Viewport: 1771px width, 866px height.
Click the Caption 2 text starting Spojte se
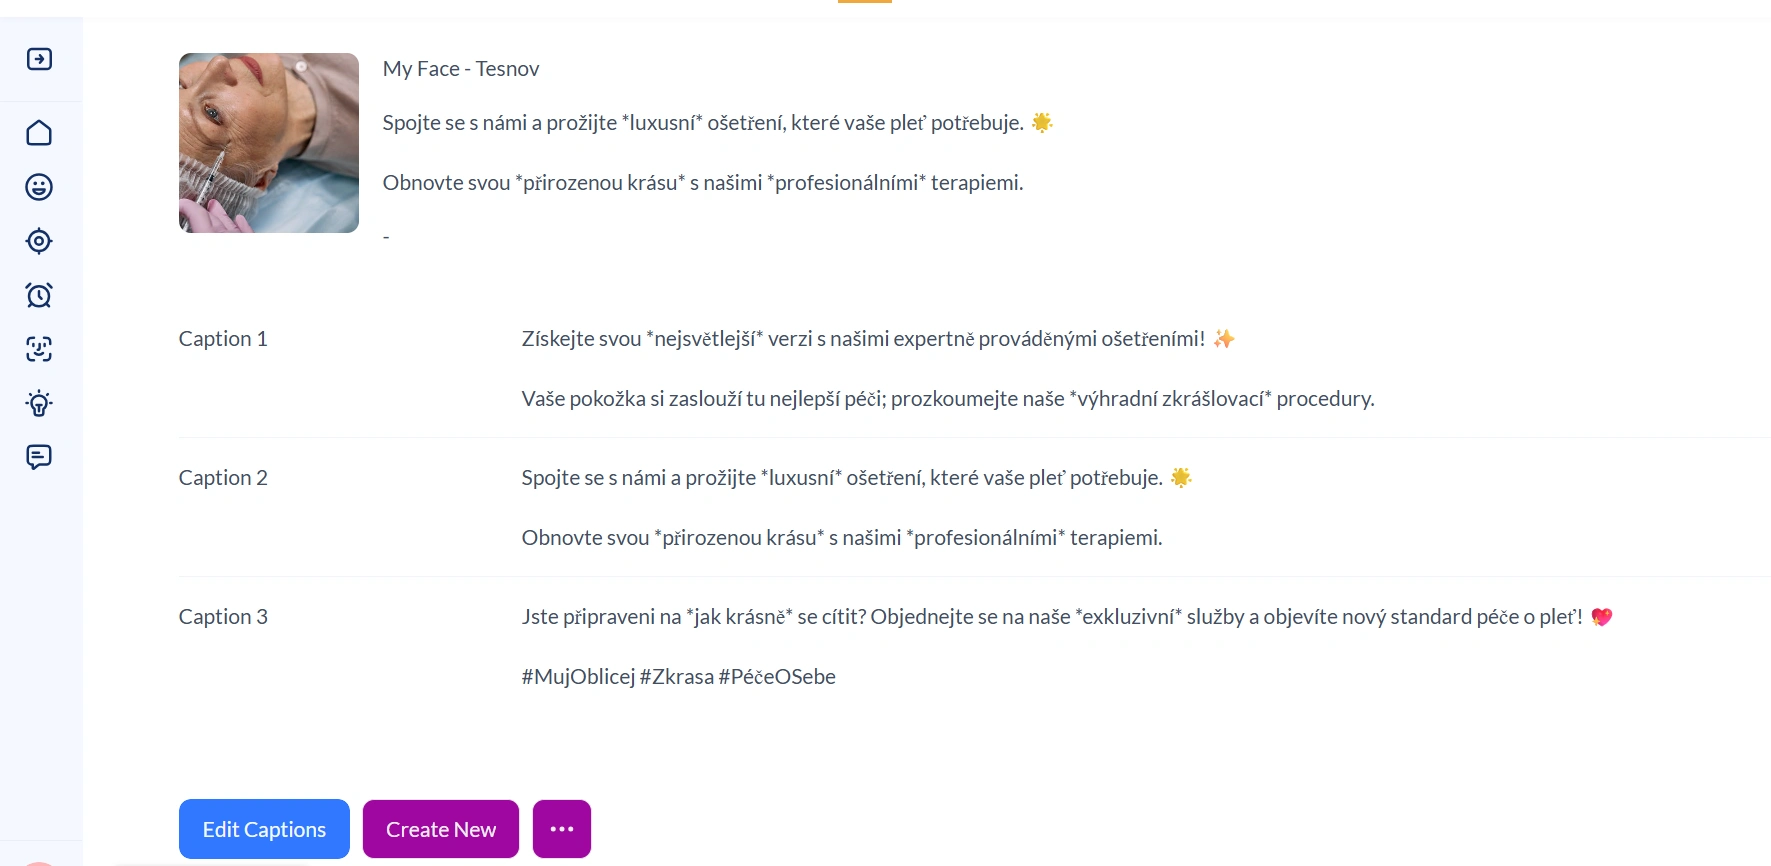pyautogui.click(x=857, y=478)
